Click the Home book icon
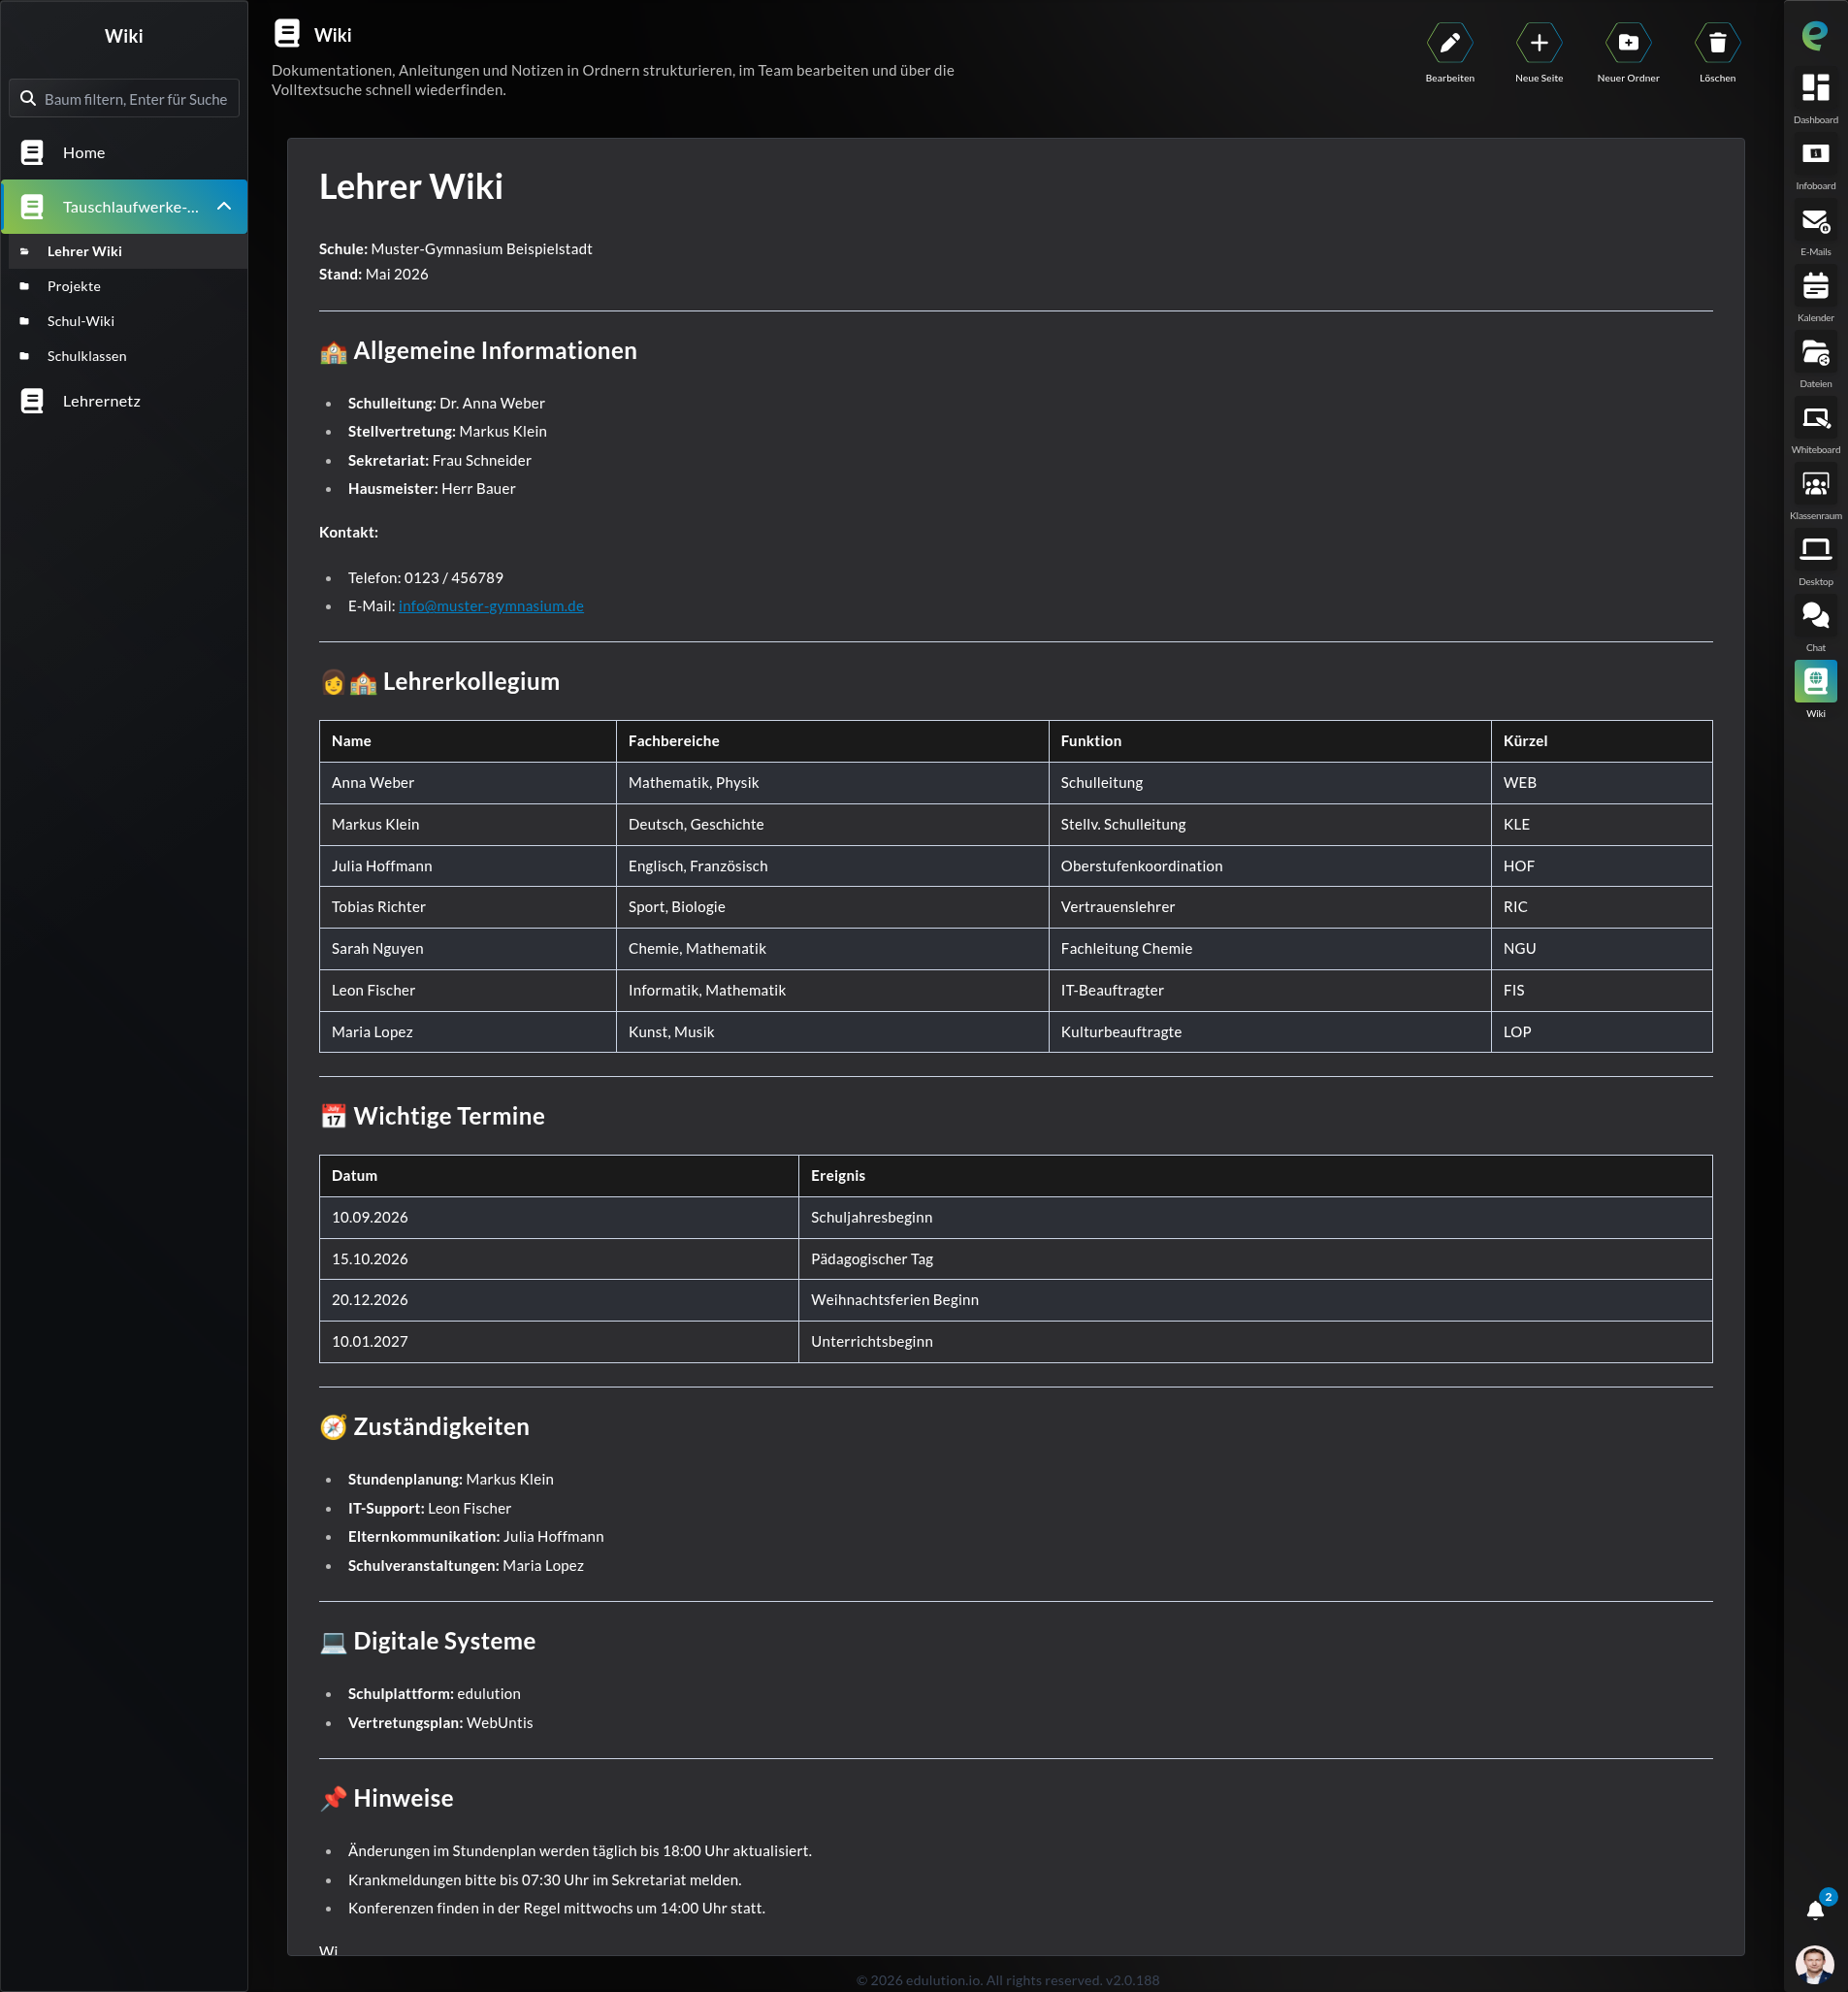This screenshot has height=1992, width=1848. point(32,152)
